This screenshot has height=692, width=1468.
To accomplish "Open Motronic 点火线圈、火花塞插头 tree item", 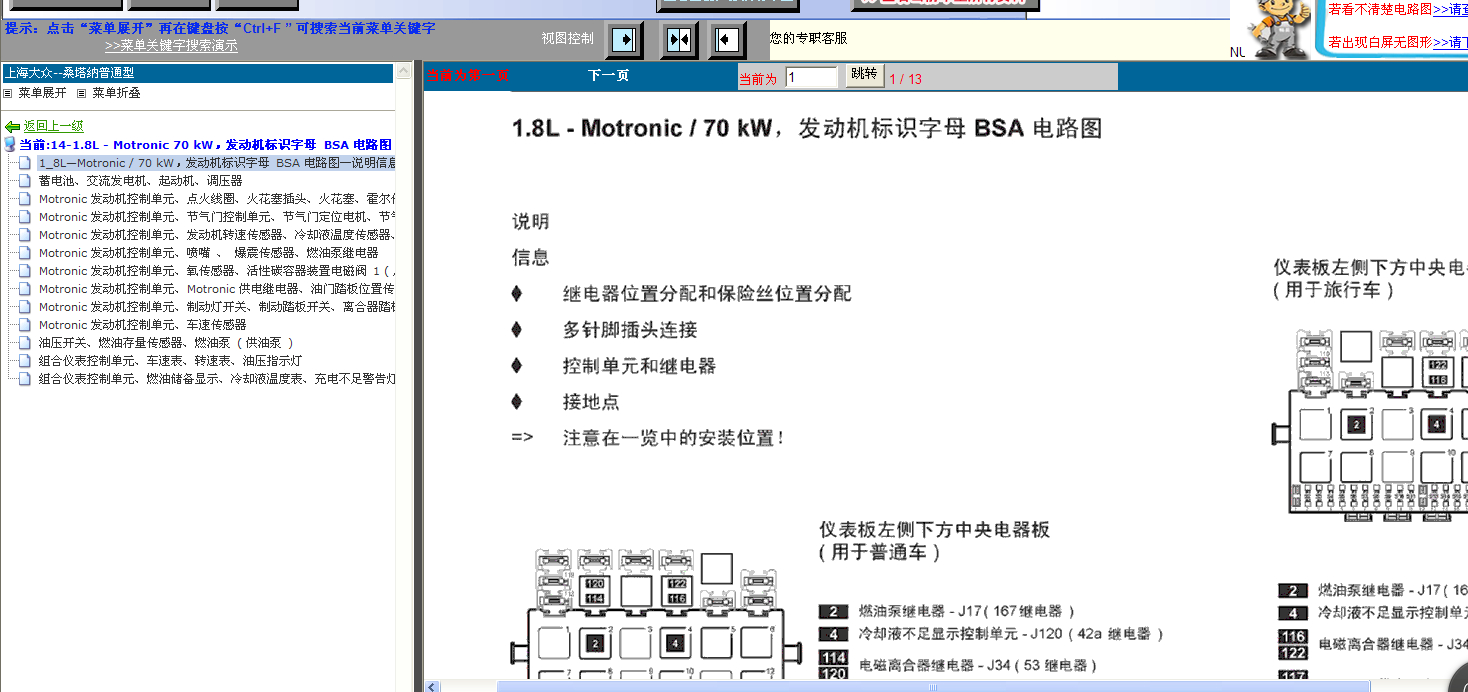I will (x=217, y=199).
